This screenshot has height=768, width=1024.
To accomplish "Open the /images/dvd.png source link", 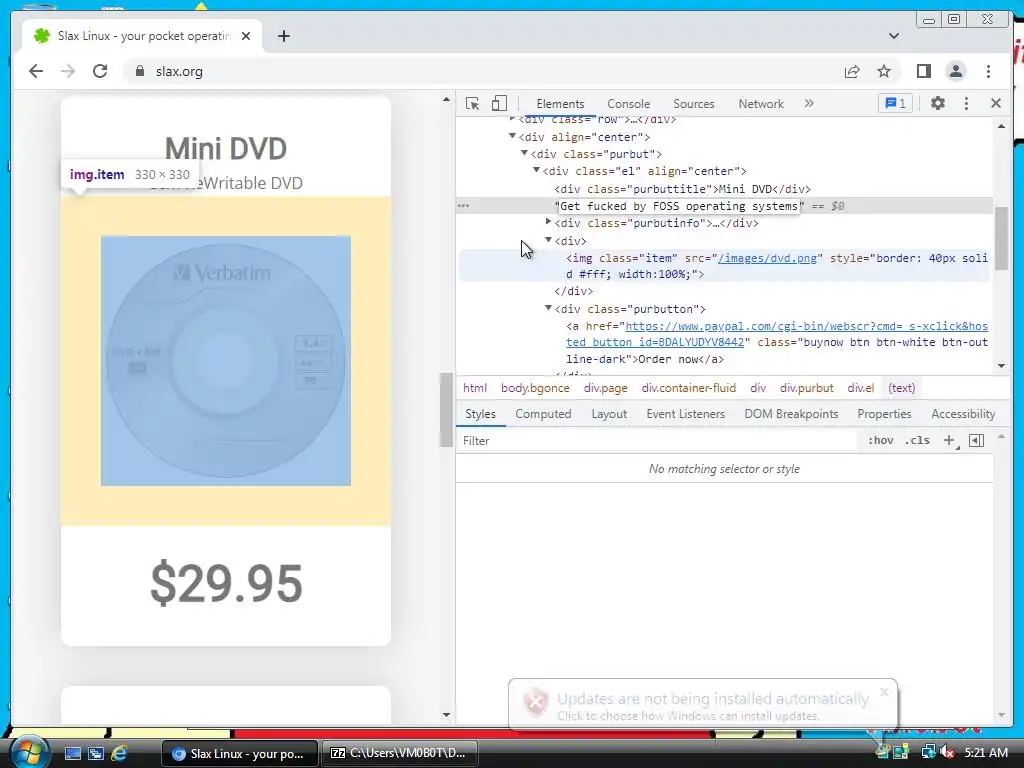I will click(767, 258).
